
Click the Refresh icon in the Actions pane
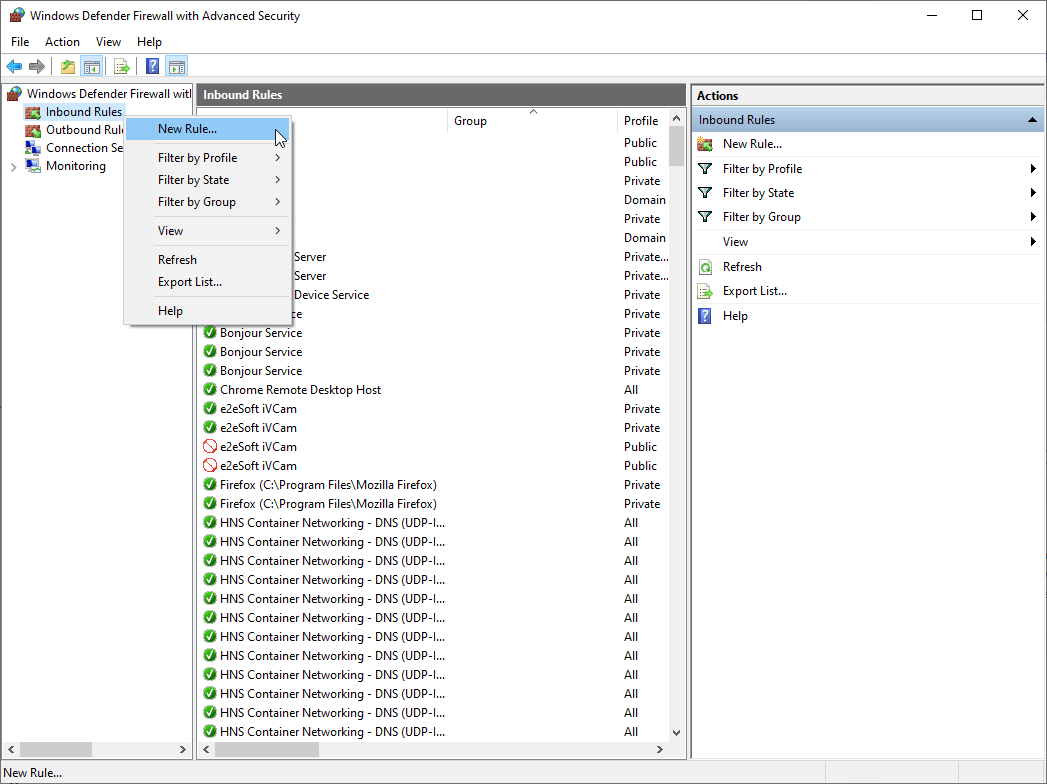[707, 266]
